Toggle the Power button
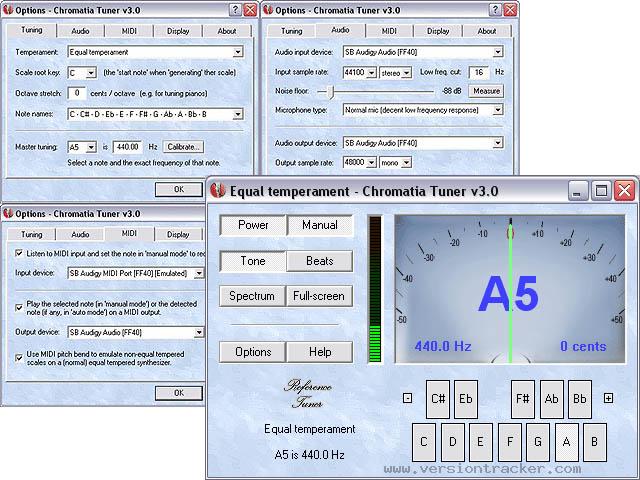Screen dimensions: 640x480 253,225
